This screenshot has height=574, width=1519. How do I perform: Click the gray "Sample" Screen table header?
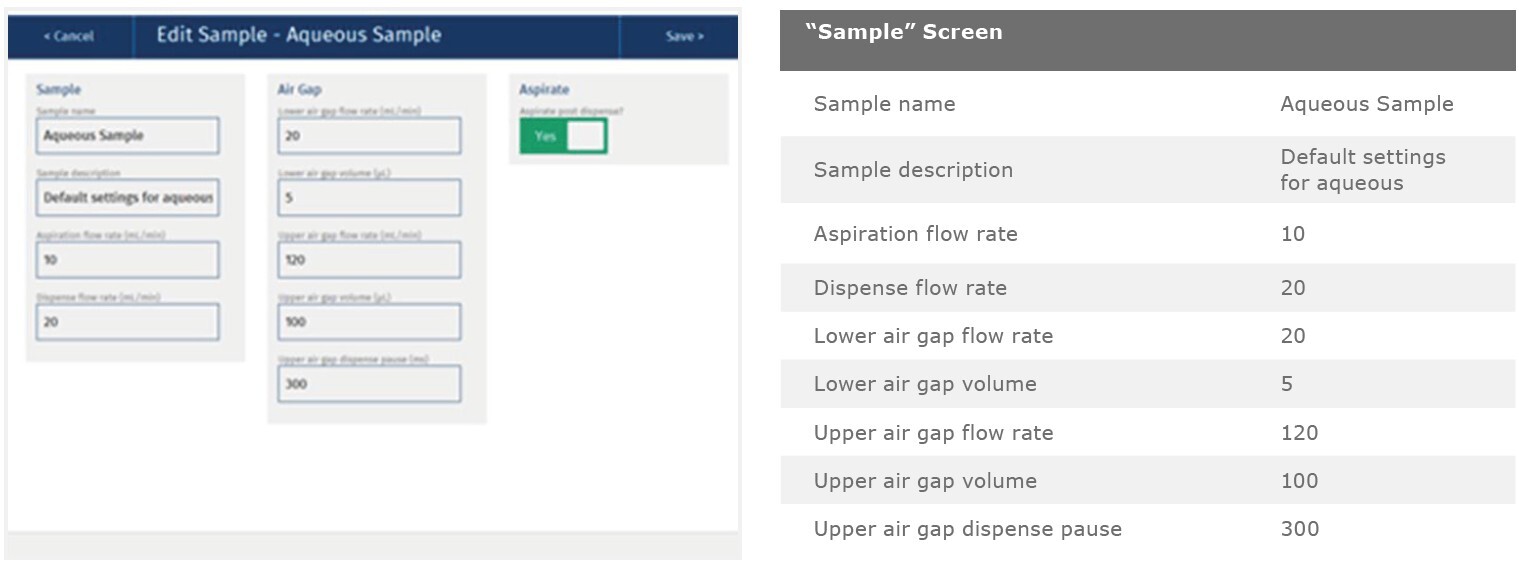pos(1146,40)
